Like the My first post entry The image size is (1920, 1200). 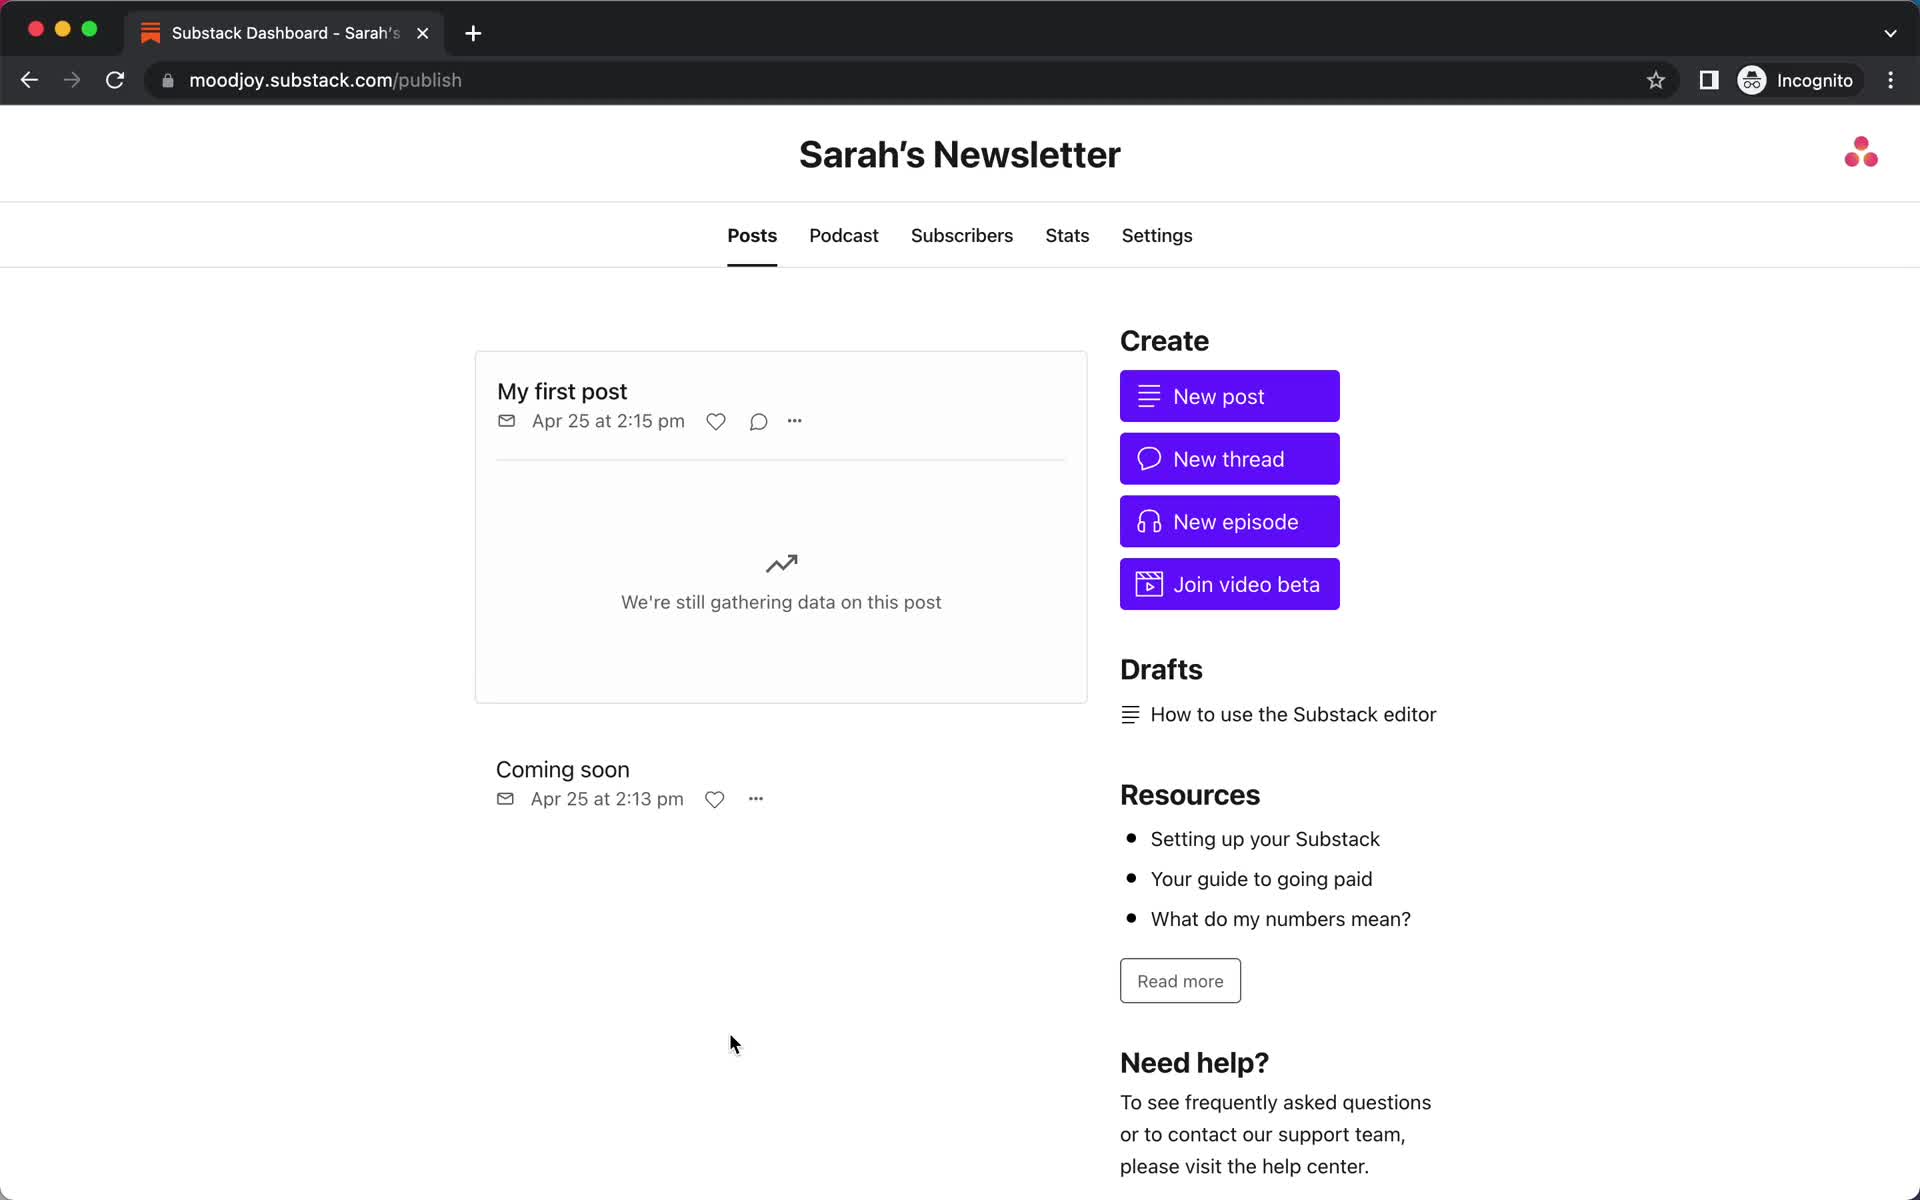716,422
